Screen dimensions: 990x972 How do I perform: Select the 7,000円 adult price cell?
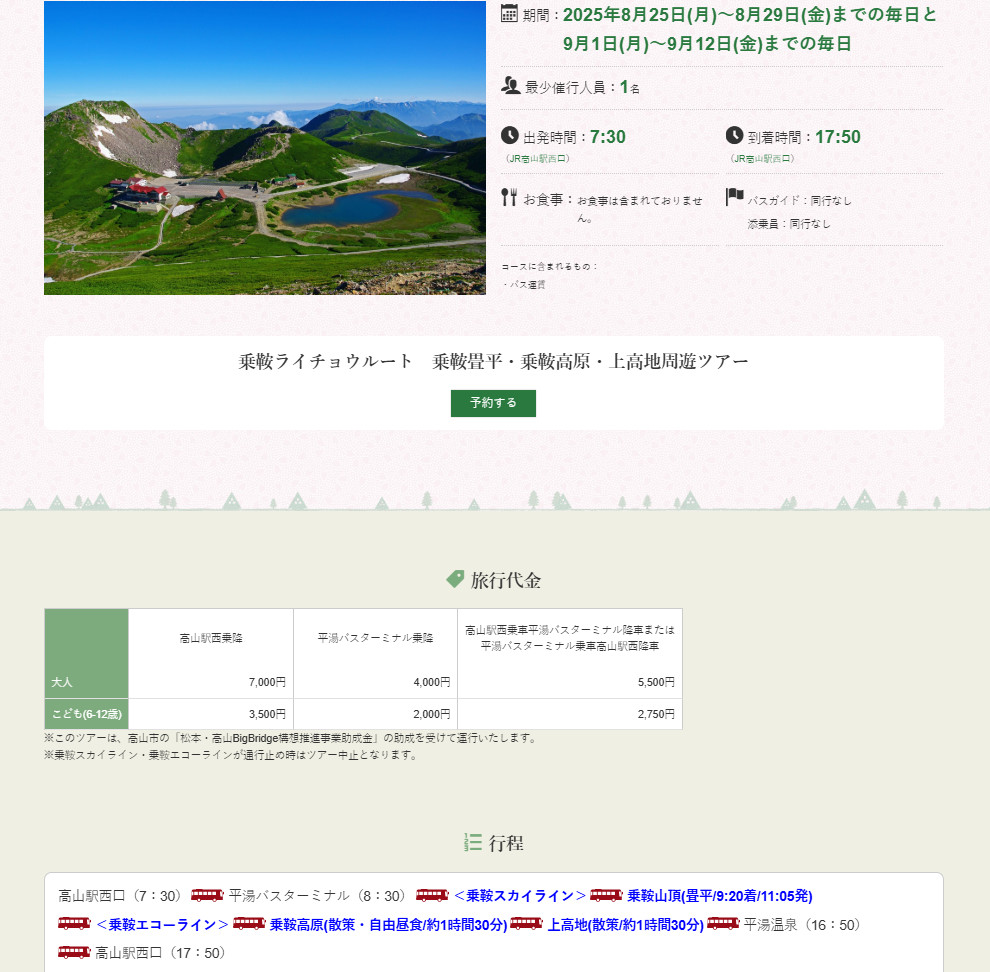point(211,682)
